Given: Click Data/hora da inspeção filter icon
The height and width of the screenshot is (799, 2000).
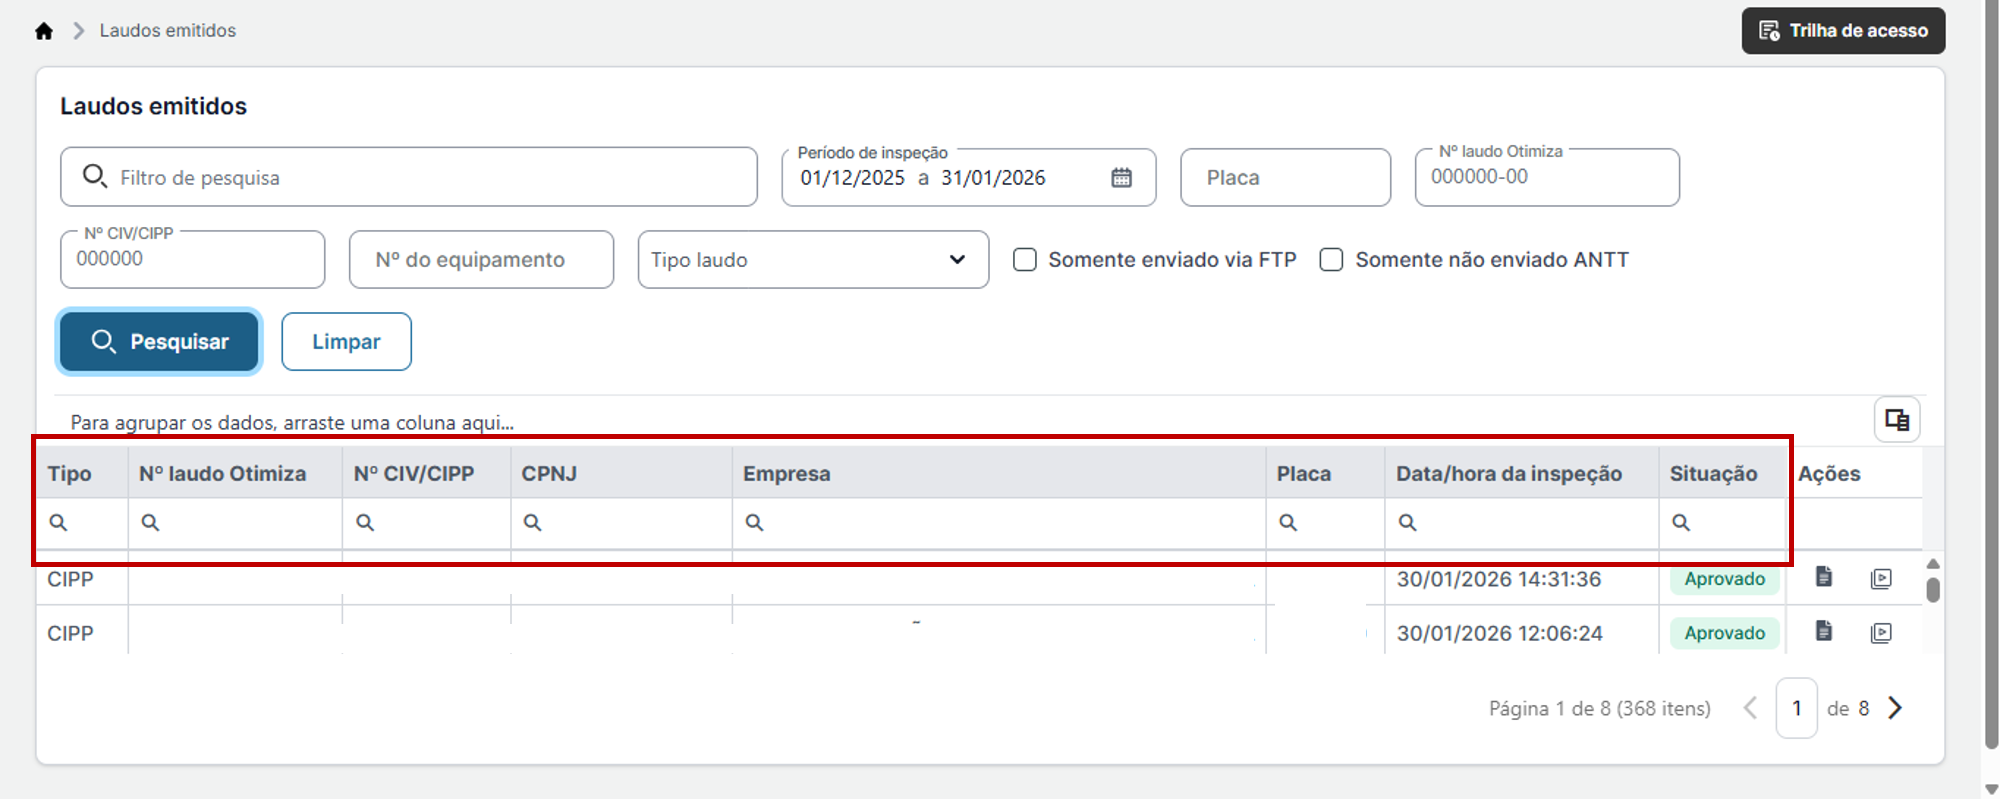Looking at the screenshot, I should point(1407,522).
